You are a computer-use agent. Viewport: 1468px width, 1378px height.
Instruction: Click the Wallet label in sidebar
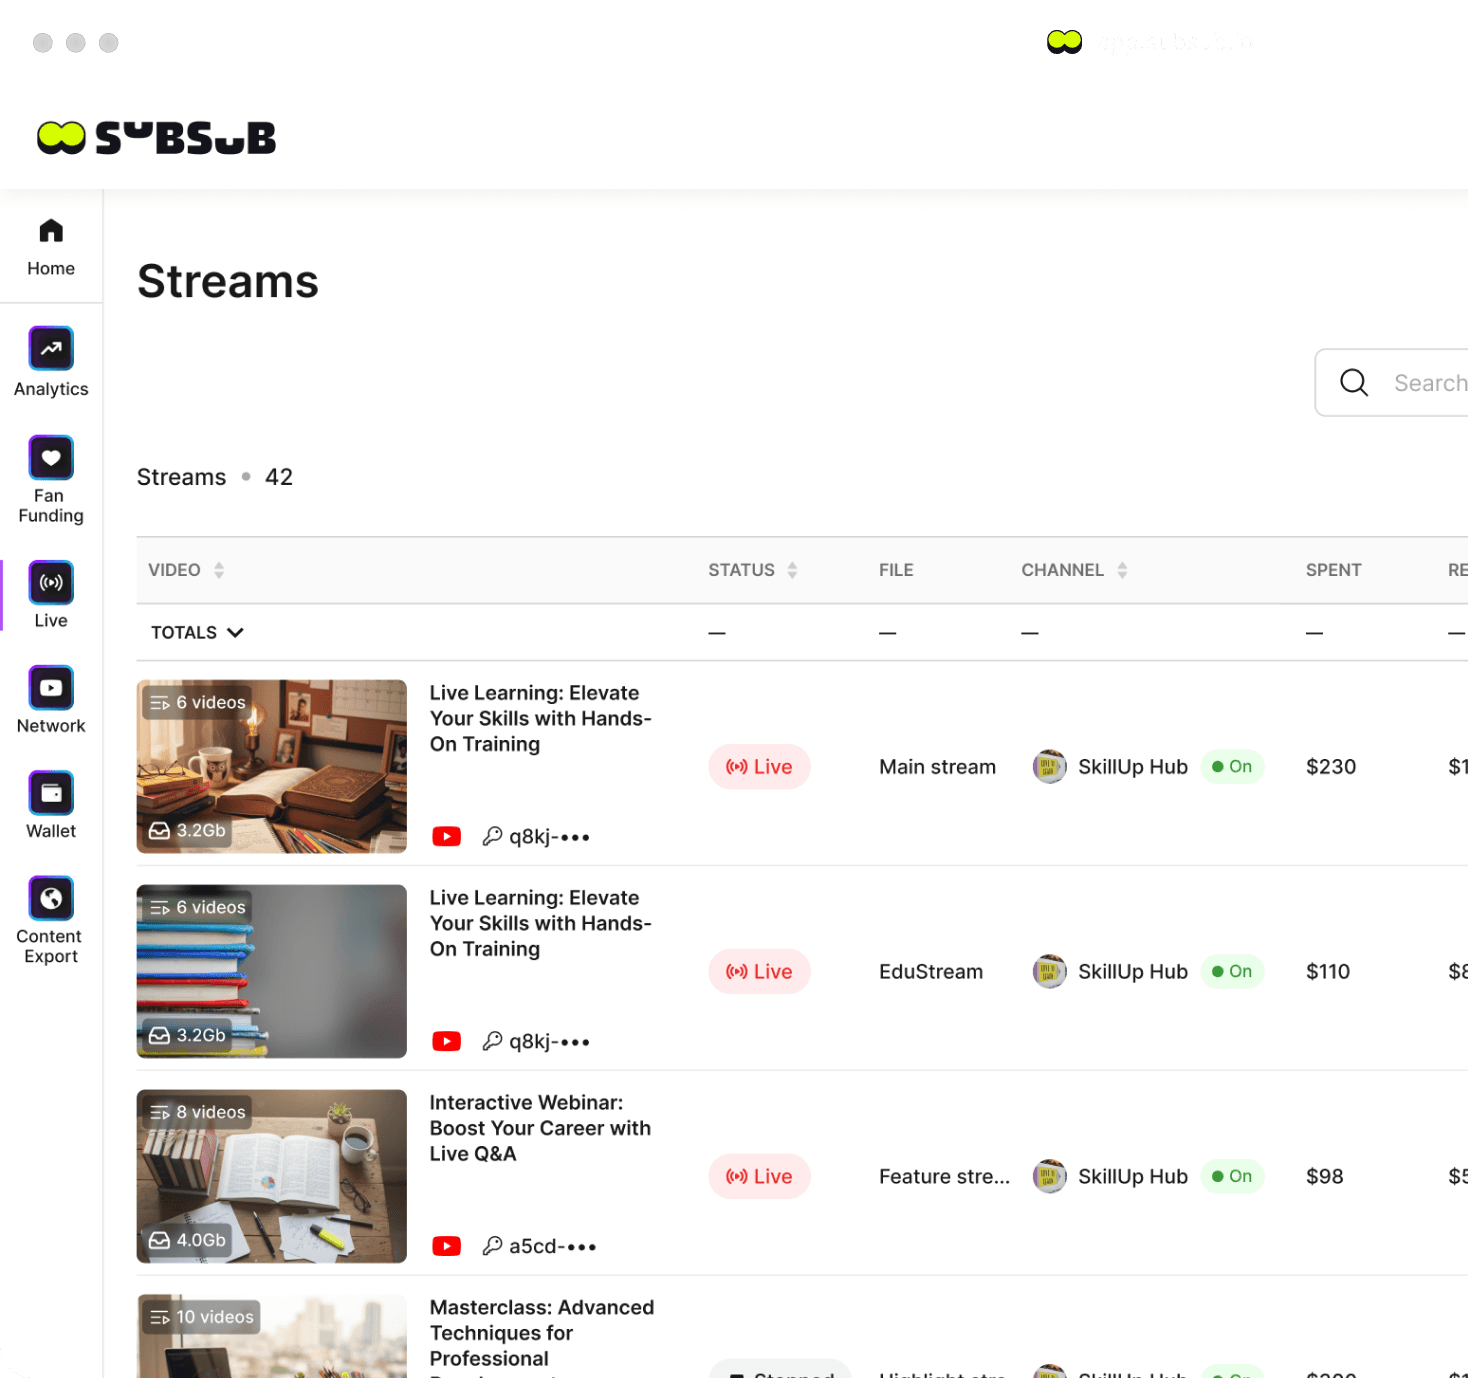coord(51,831)
